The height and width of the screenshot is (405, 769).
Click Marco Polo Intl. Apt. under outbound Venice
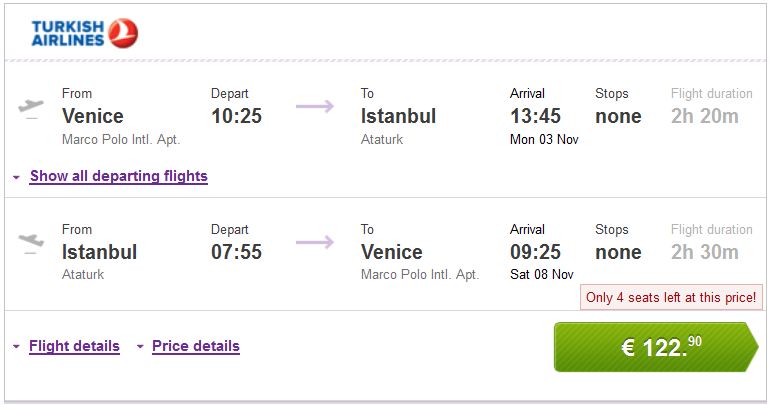[121, 139]
